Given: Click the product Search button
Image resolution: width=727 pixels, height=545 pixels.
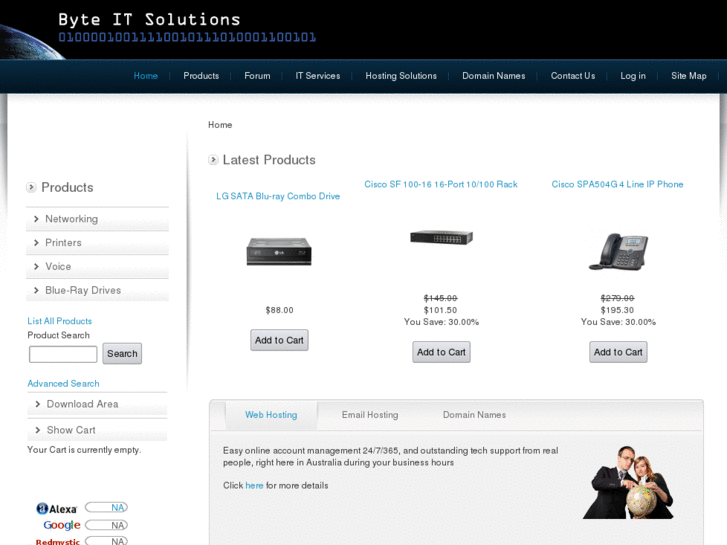Looking at the screenshot, I should coord(122,354).
